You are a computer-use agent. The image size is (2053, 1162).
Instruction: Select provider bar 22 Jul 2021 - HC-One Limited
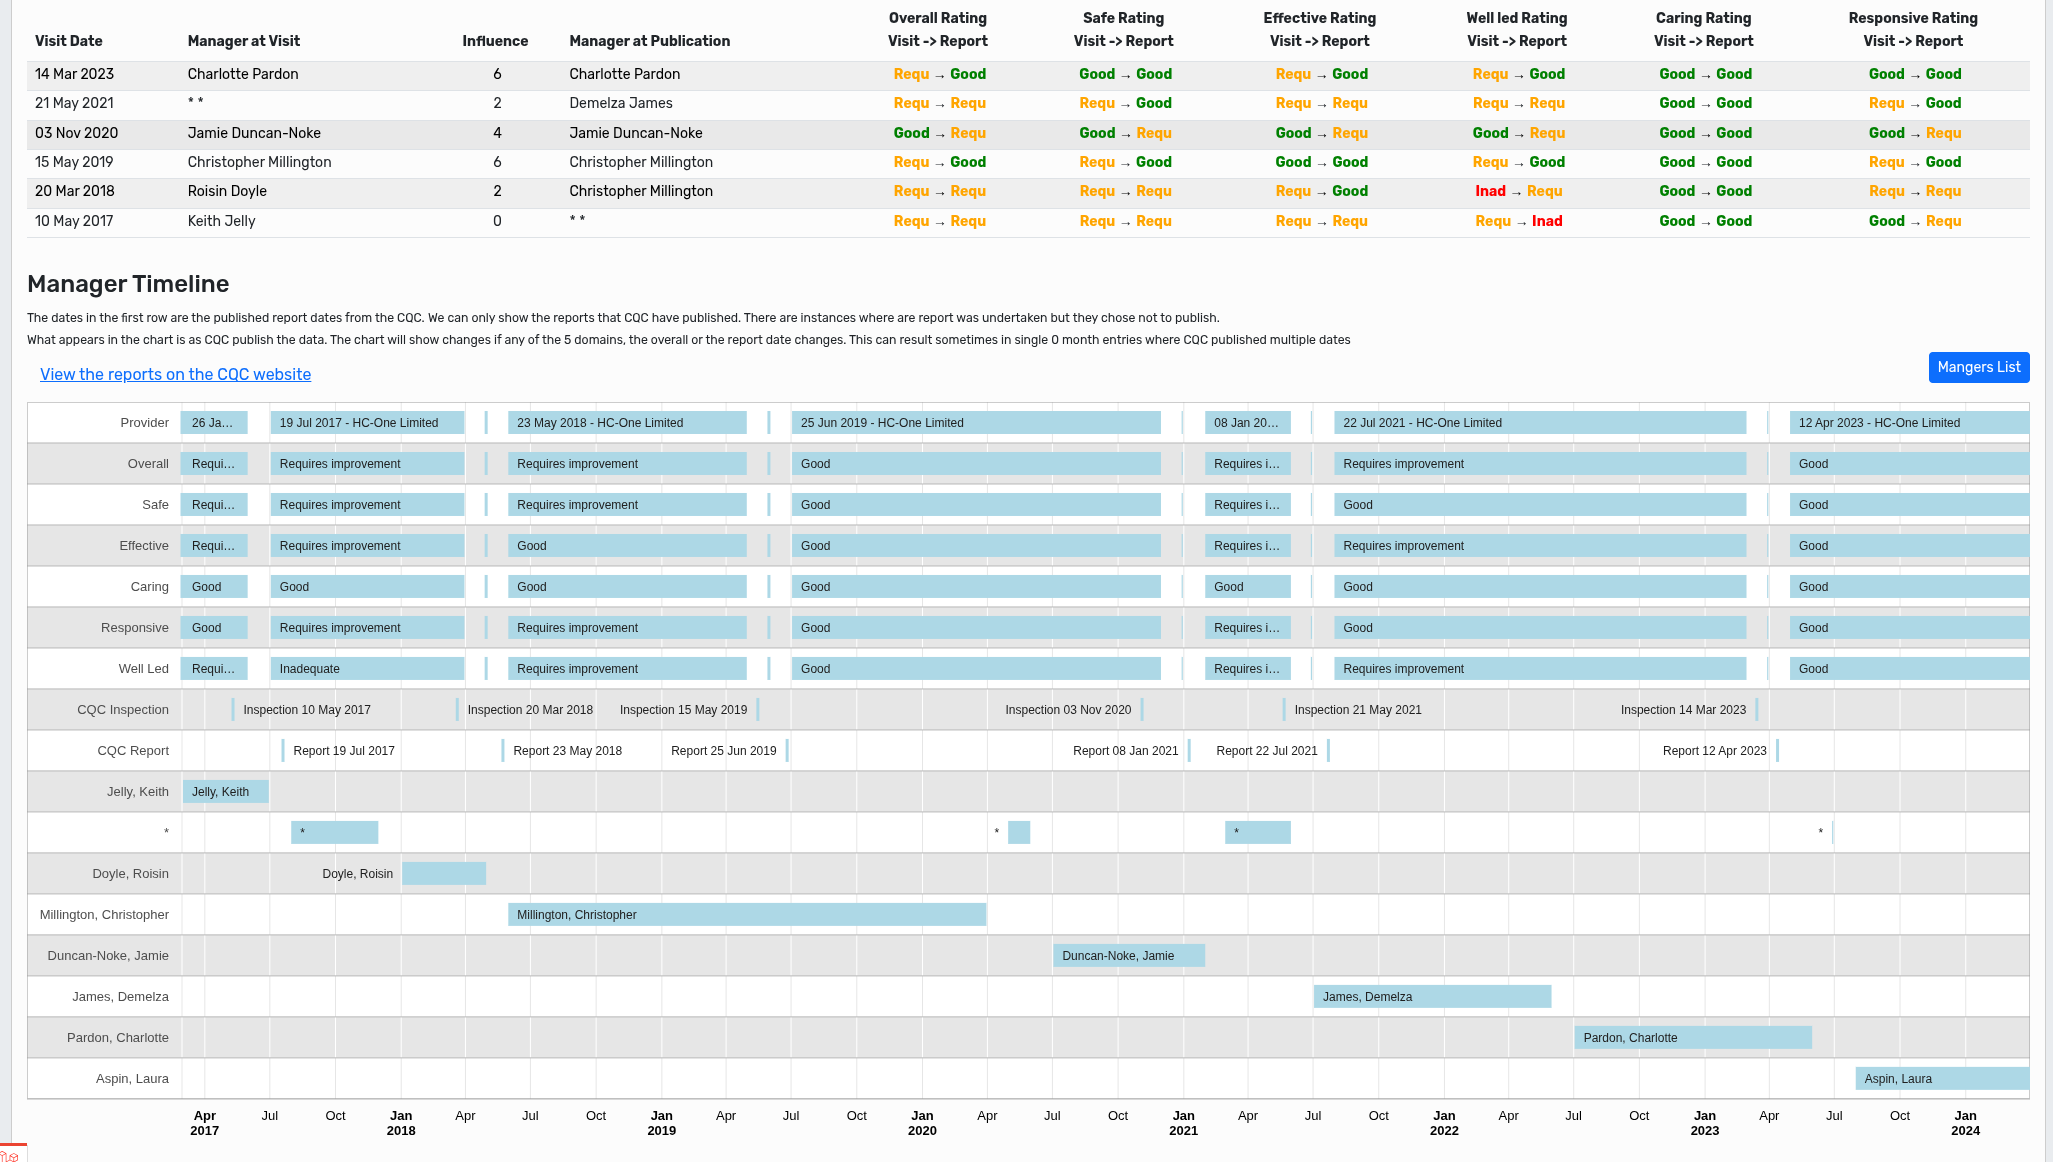pos(1539,423)
